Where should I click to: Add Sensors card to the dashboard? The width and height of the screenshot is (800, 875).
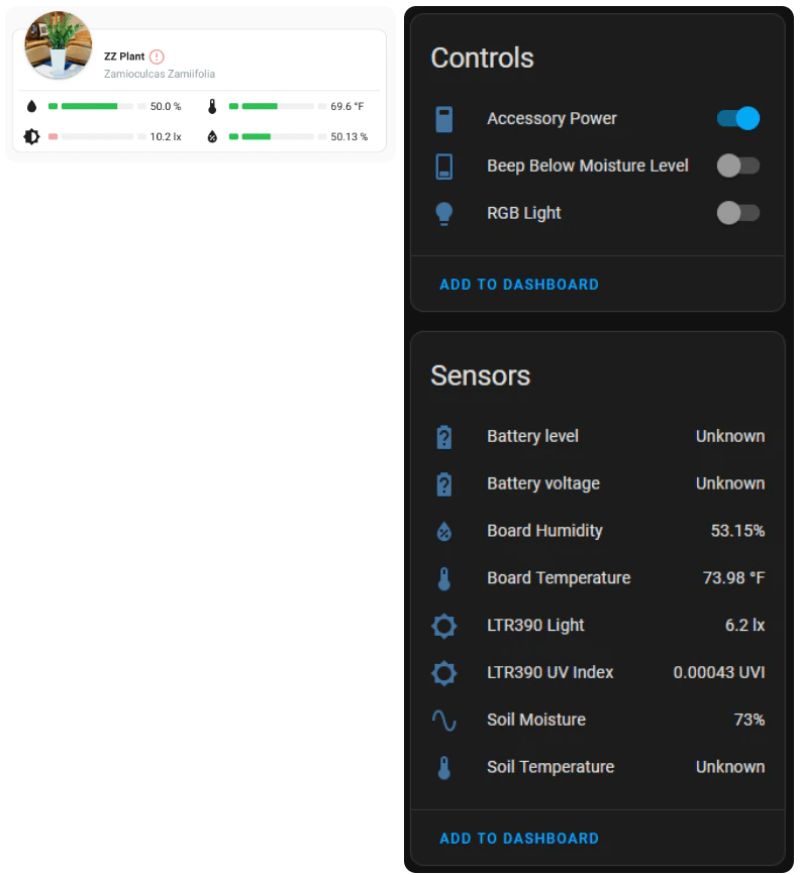519,839
